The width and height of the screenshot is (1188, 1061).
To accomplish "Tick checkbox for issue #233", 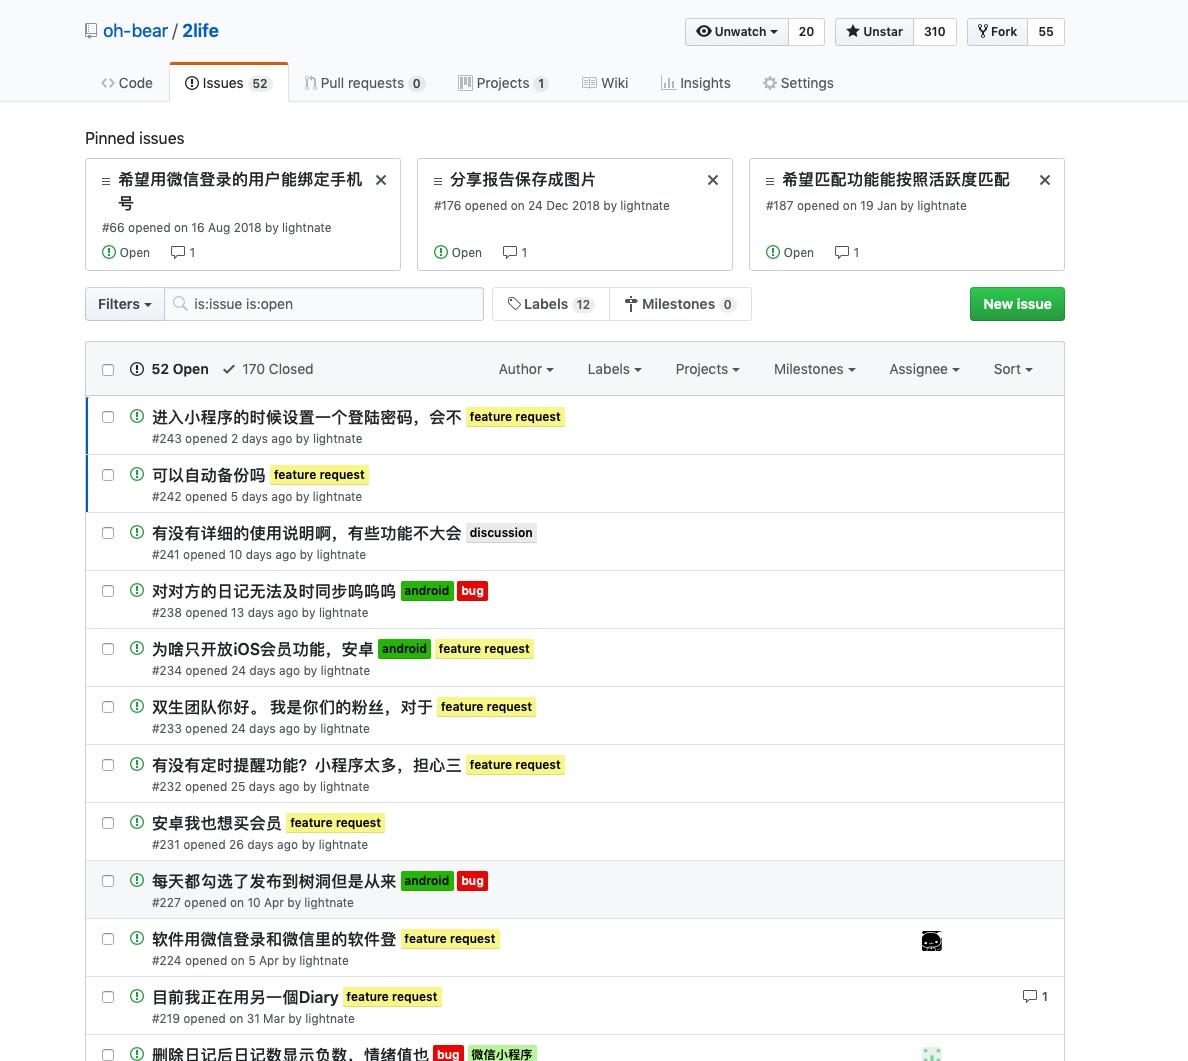I will [x=108, y=707].
